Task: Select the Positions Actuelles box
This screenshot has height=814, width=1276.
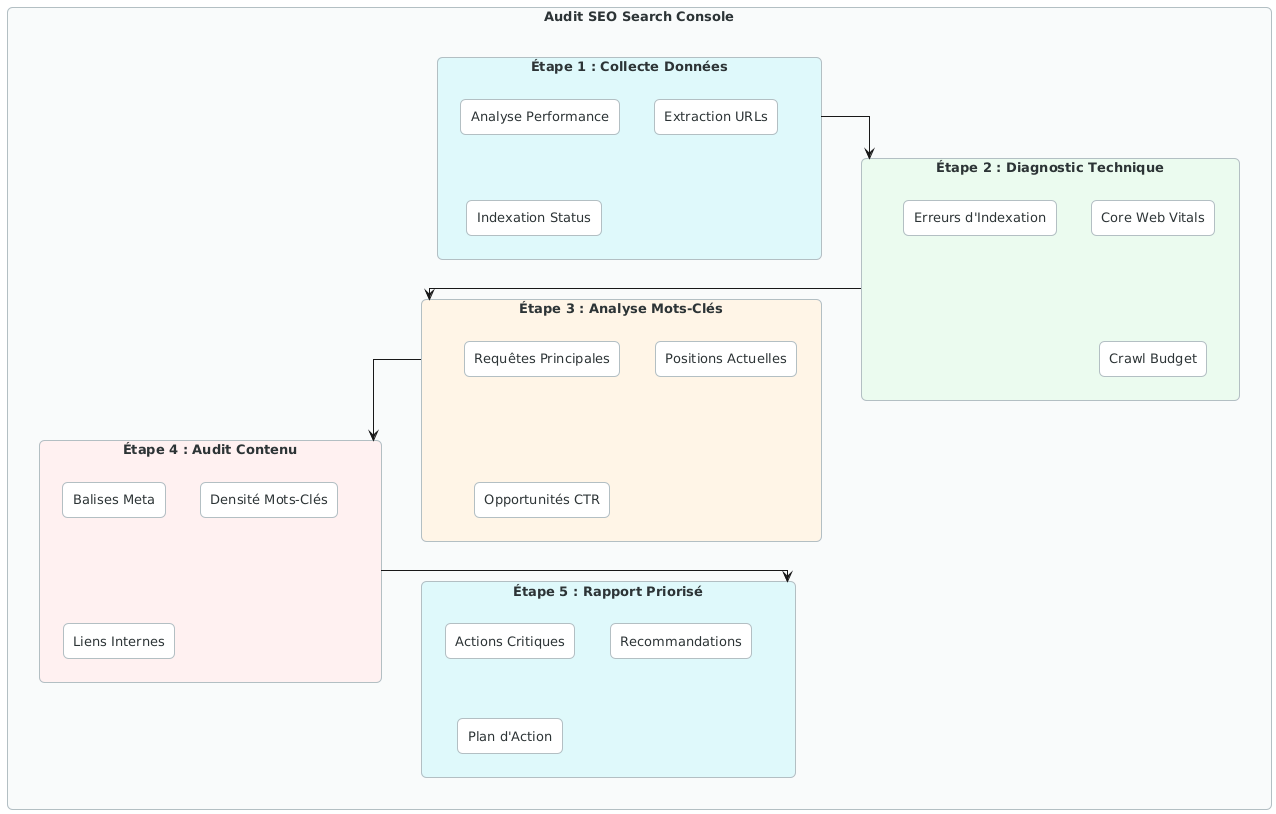Action: coord(725,359)
